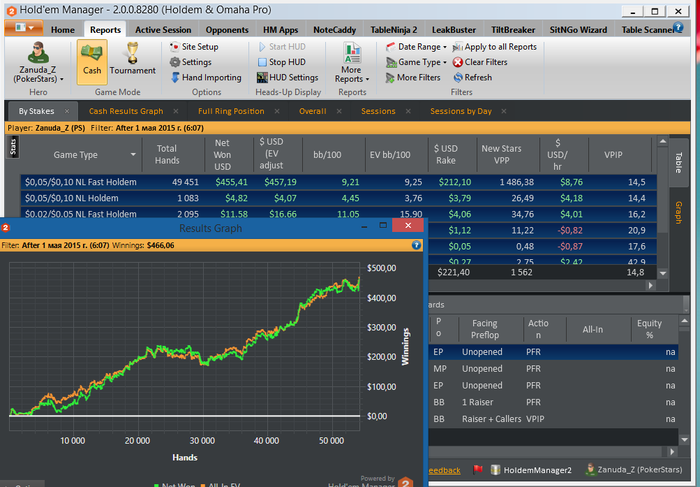Image resolution: width=700 pixels, height=487 pixels.
Task: Open the vertical Stats side panel tab
Action: [13, 147]
